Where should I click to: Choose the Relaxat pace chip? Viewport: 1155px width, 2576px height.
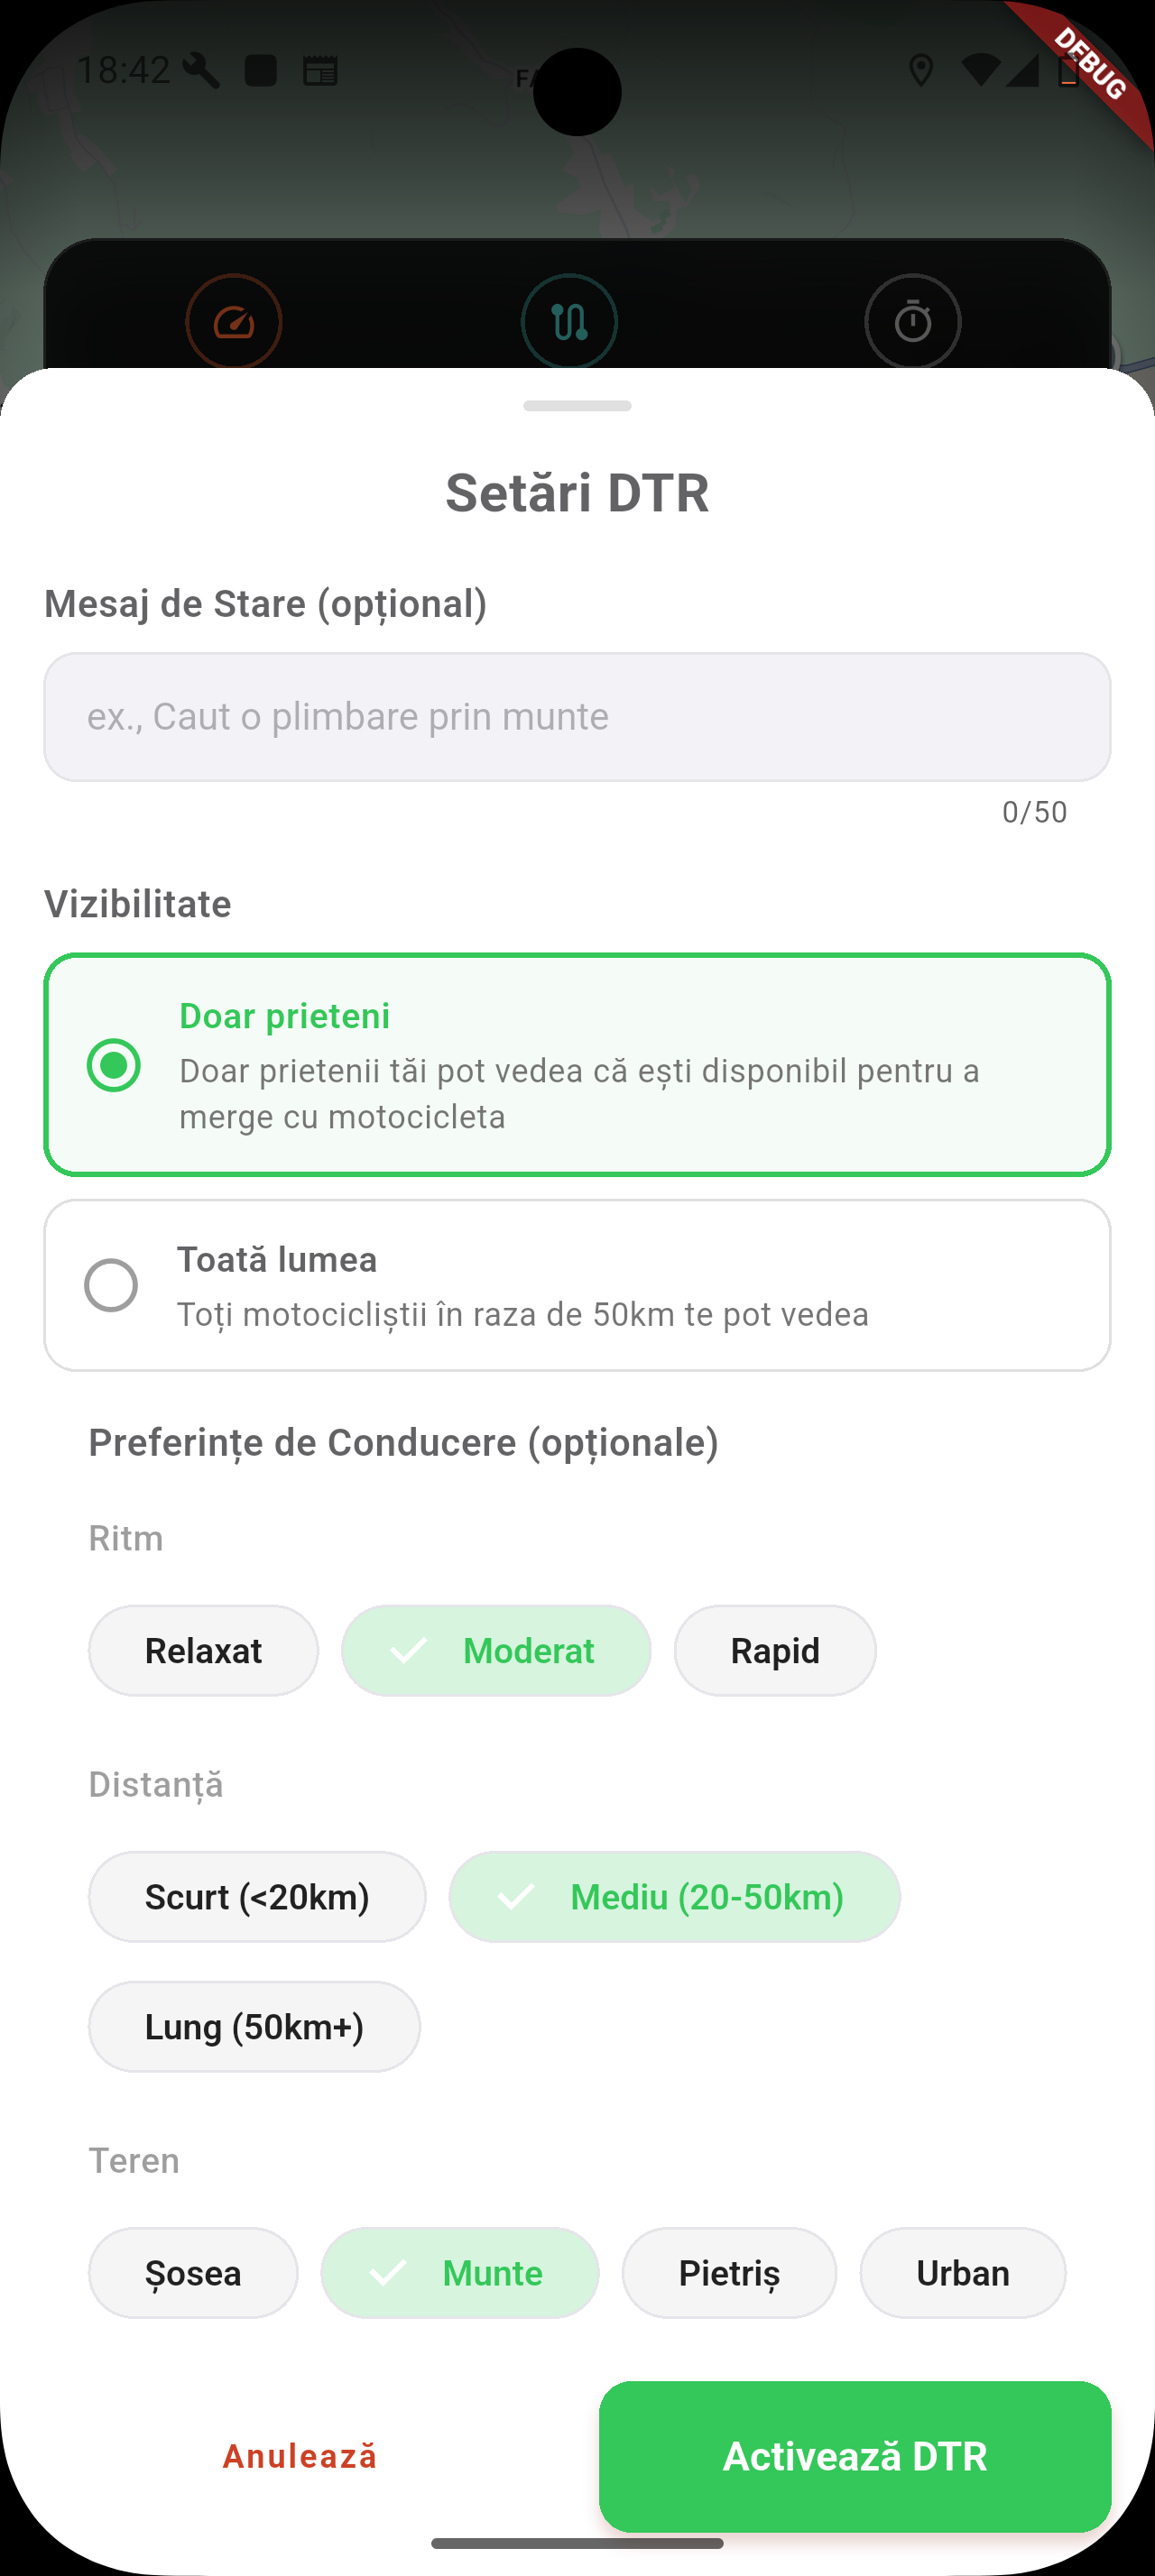[203, 1650]
